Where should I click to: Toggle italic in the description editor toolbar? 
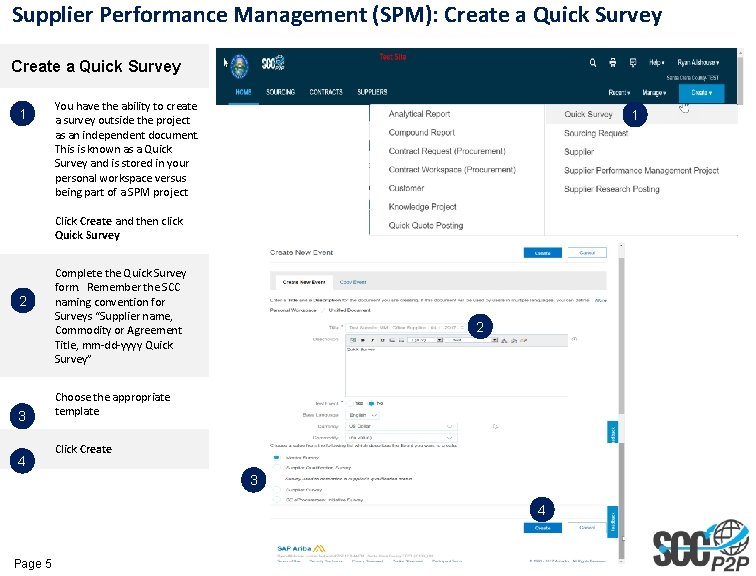[x=372, y=340]
